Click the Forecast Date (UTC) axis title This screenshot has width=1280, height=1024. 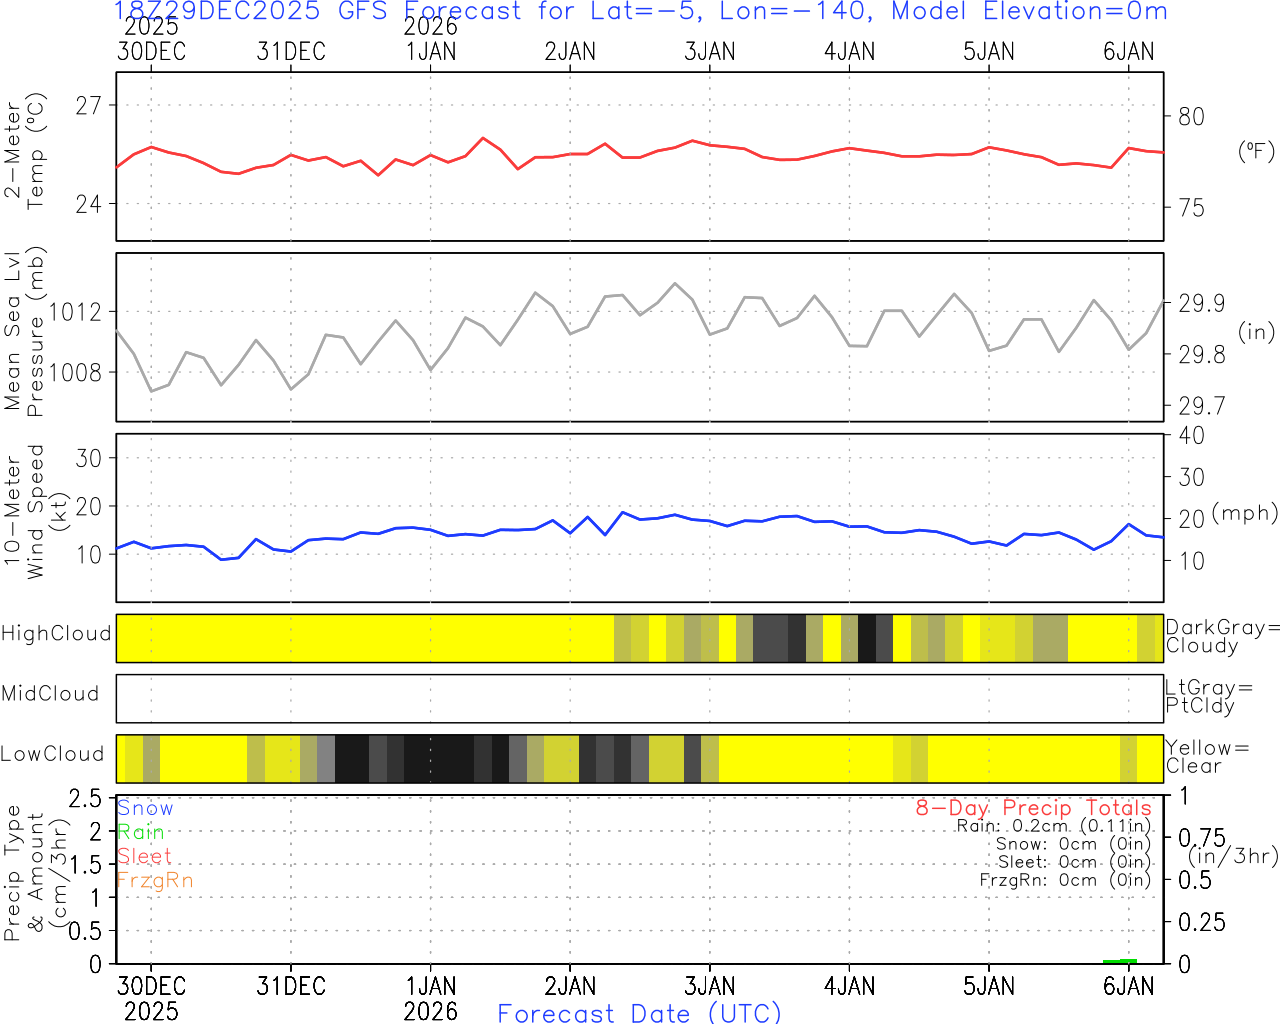coord(639,1013)
